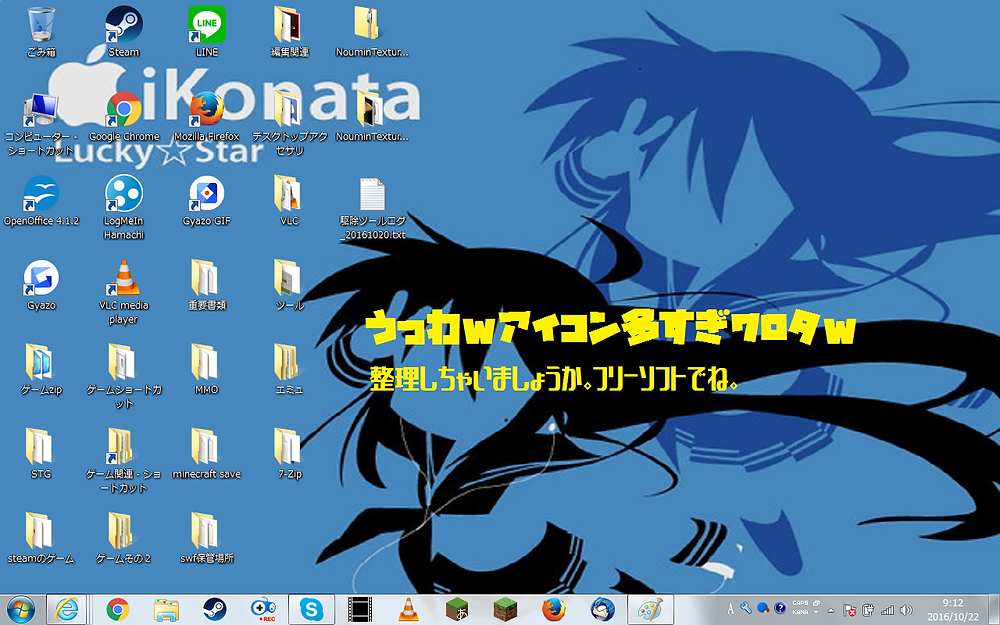
Task: Open the 7-Zip folder
Action: [x=290, y=454]
